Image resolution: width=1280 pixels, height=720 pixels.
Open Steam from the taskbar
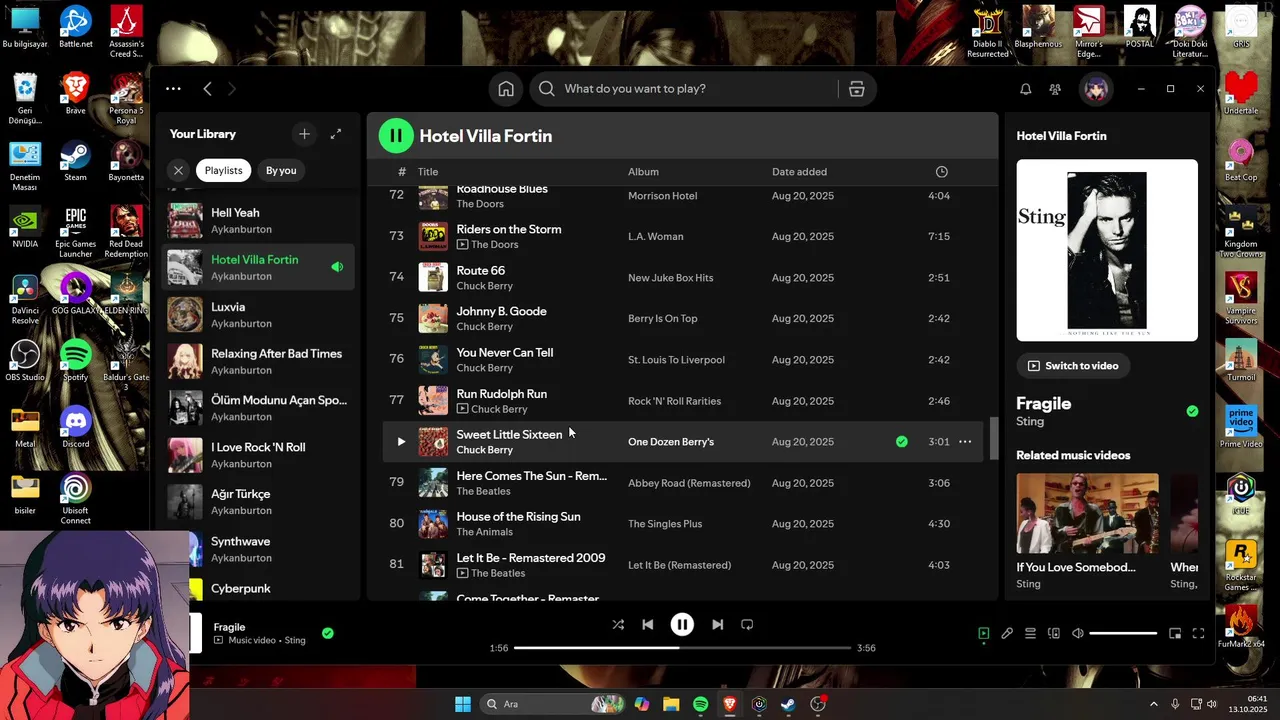(x=788, y=704)
